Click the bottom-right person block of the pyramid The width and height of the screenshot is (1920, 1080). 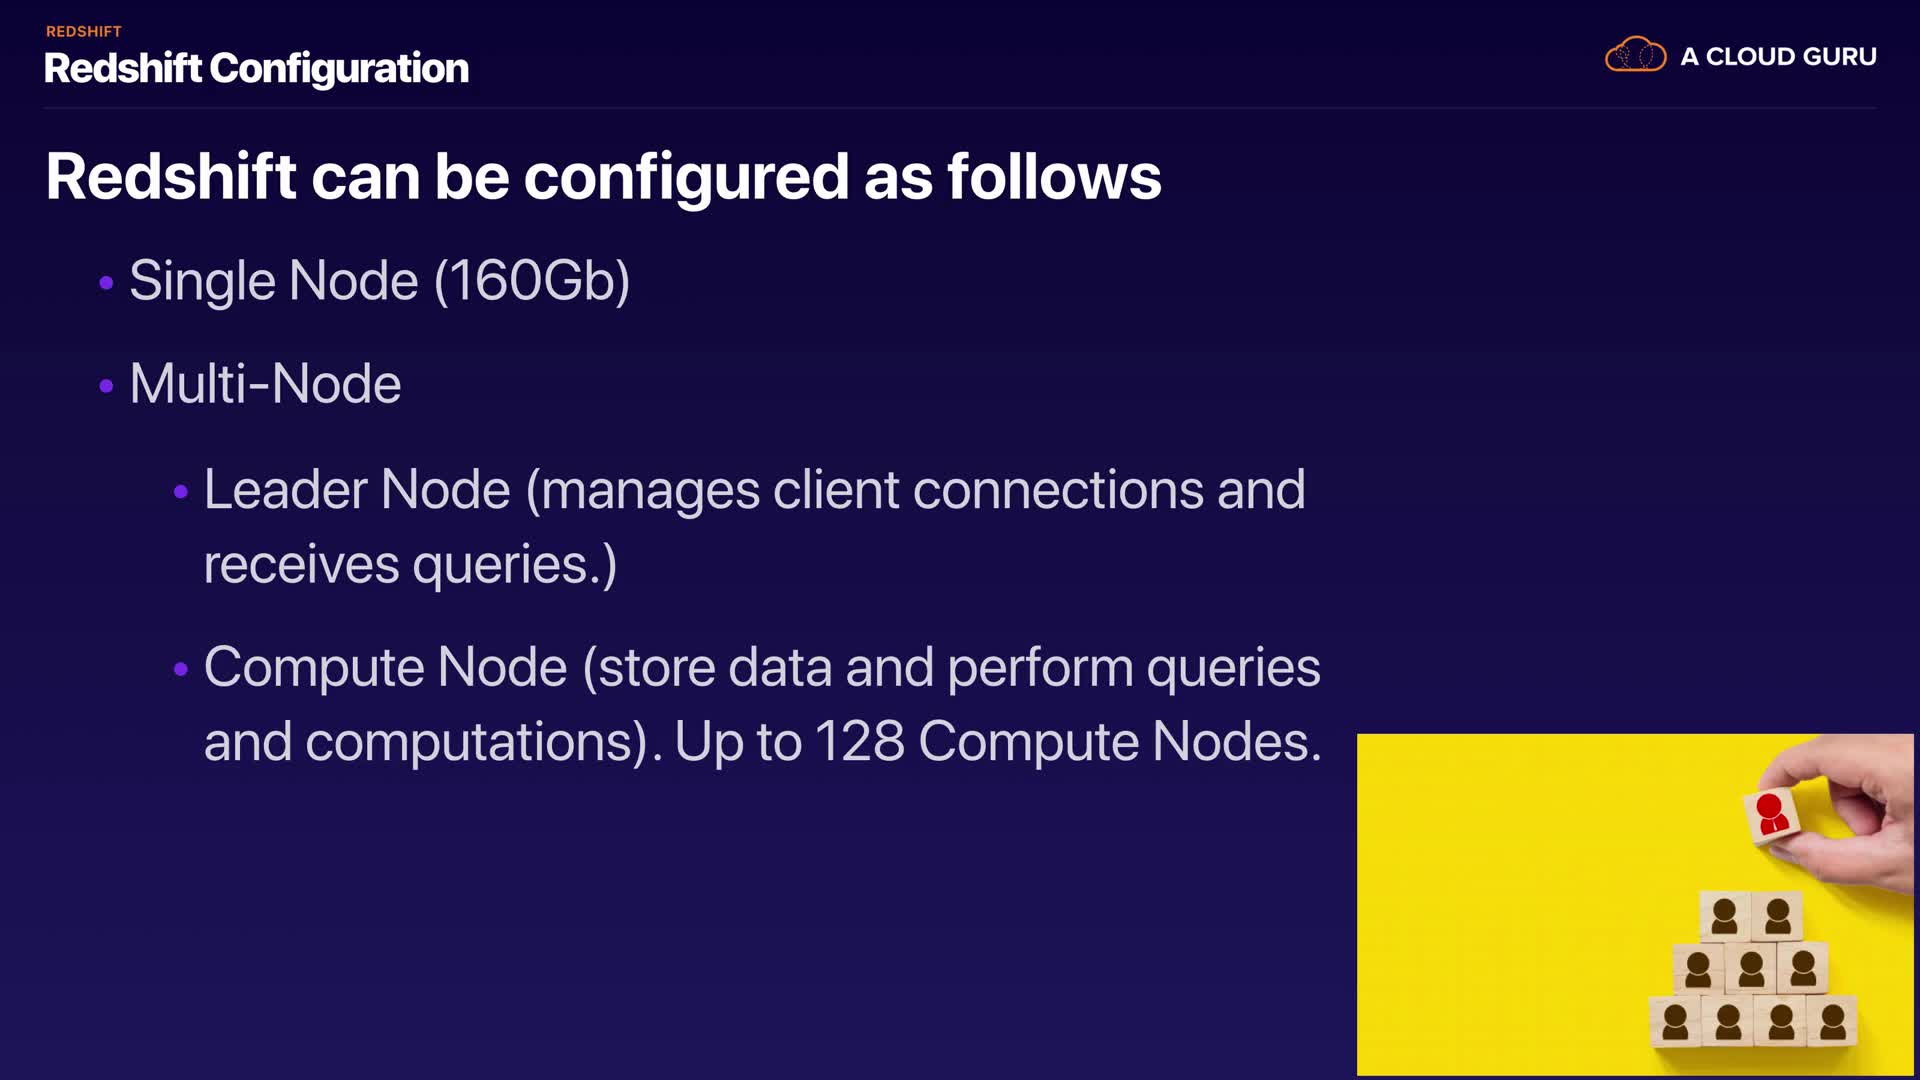(1832, 1022)
